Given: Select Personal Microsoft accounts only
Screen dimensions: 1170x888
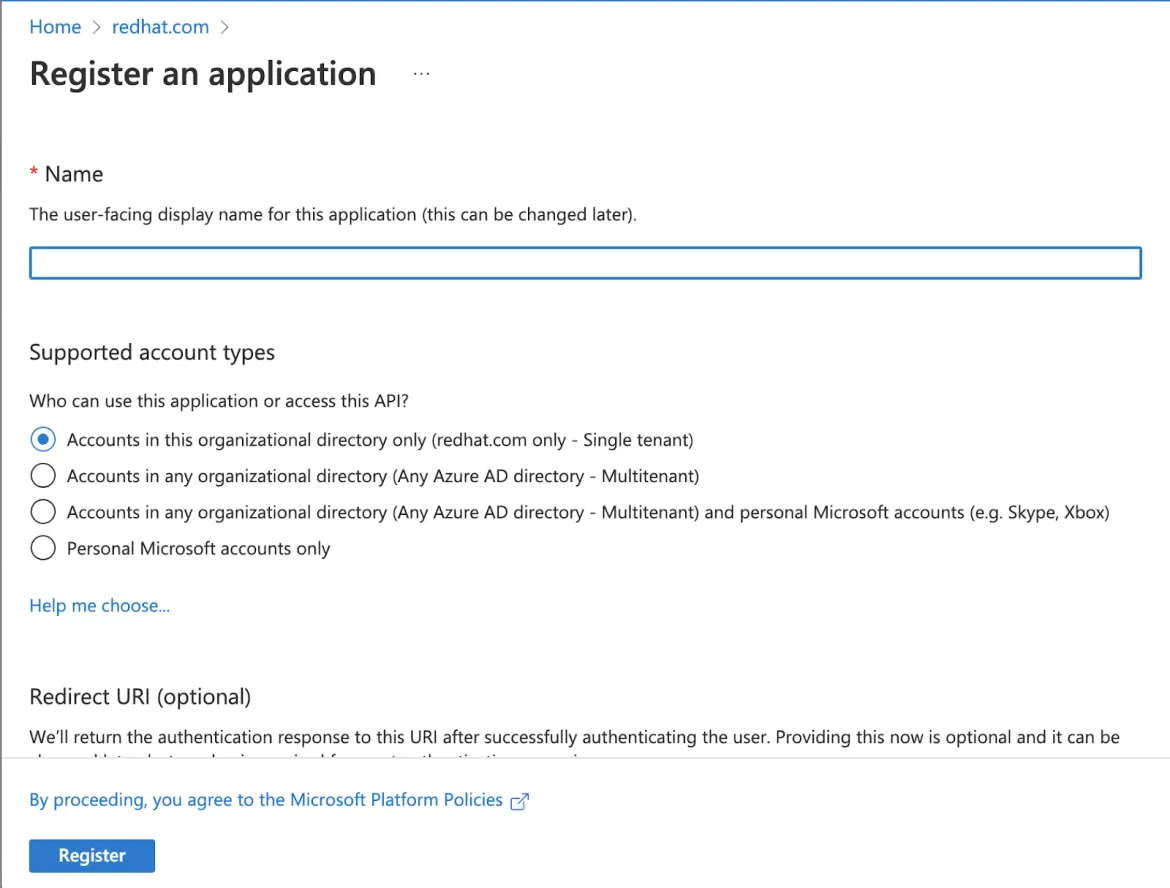Looking at the screenshot, I should pyautogui.click(x=43, y=547).
